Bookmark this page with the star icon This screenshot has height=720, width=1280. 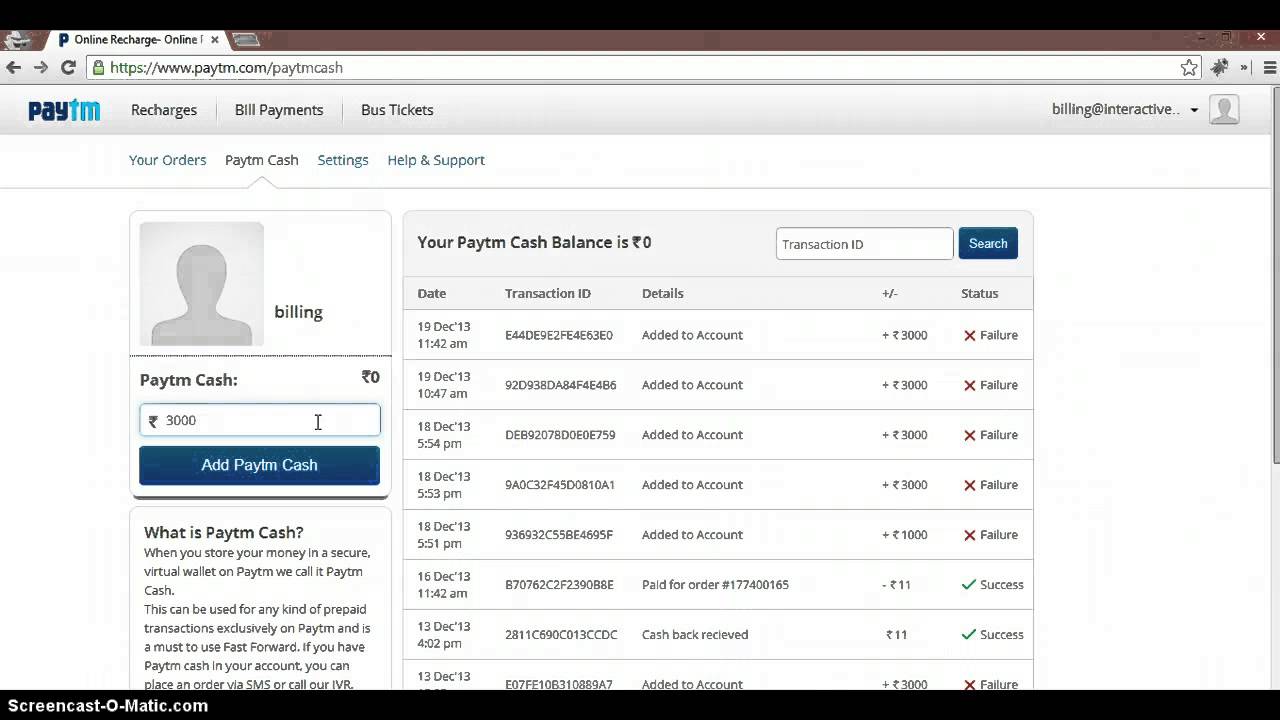(1189, 68)
